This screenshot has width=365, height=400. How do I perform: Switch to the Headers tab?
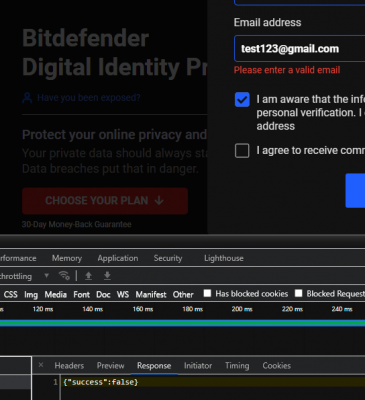69,366
